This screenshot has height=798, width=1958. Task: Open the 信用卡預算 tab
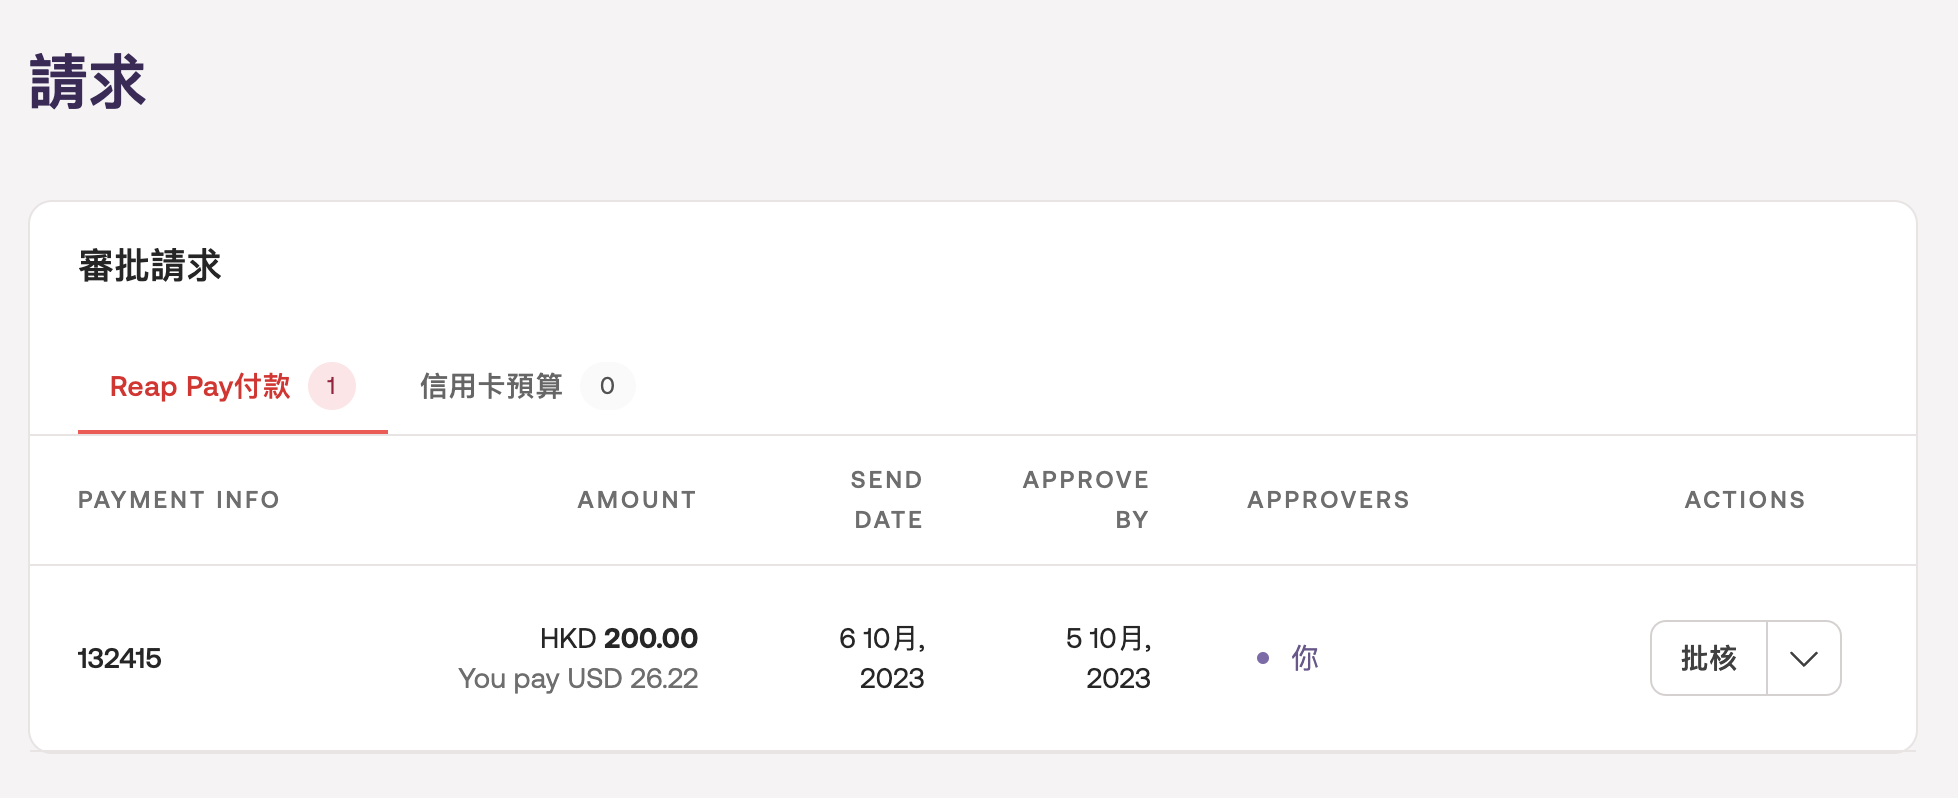pyautogui.click(x=491, y=386)
